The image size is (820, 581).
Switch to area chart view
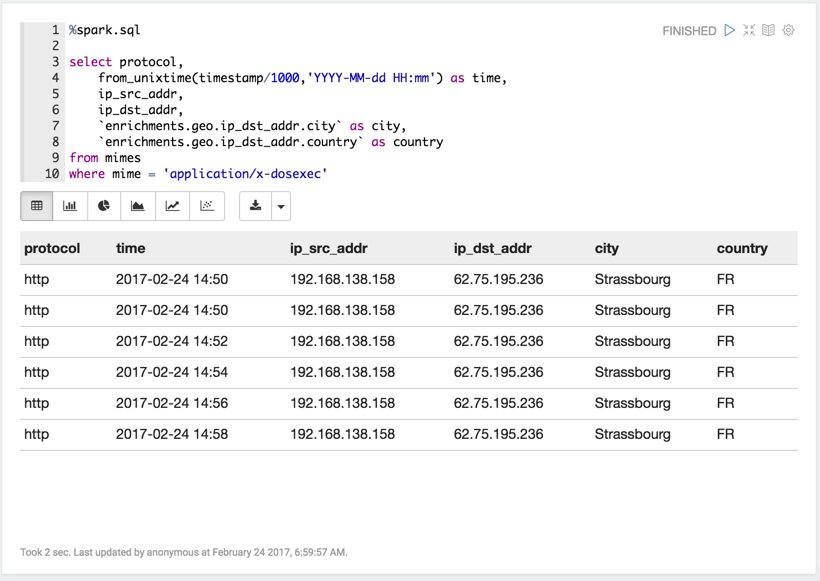(x=138, y=206)
